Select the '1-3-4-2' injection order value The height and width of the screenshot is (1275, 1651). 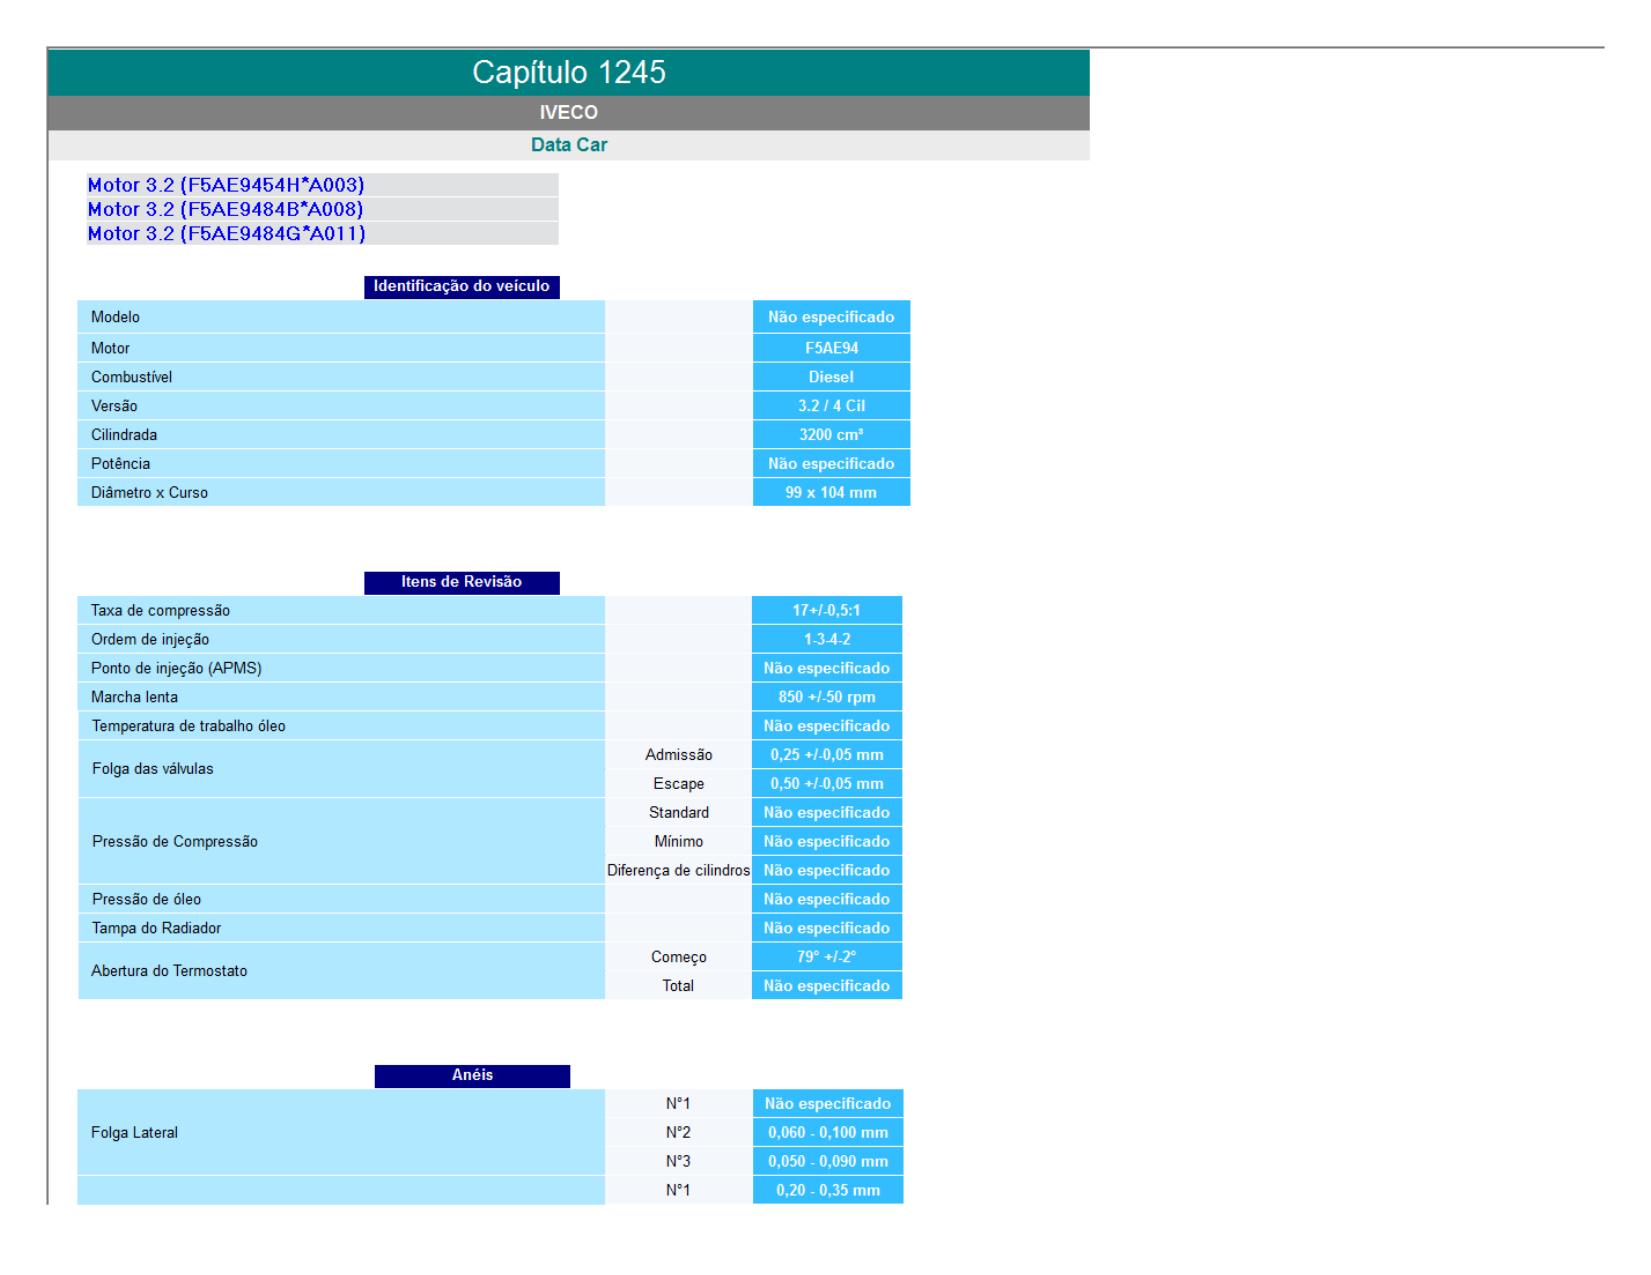point(827,640)
